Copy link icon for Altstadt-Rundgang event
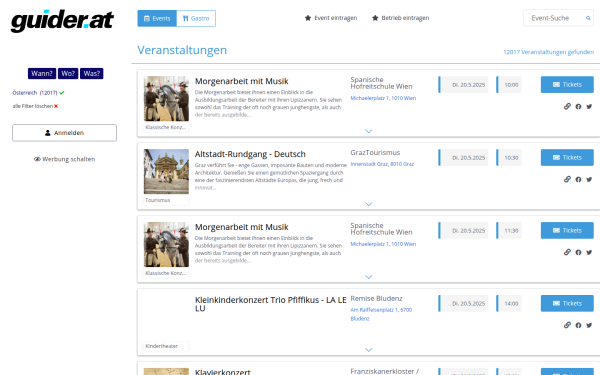 [567, 179]
